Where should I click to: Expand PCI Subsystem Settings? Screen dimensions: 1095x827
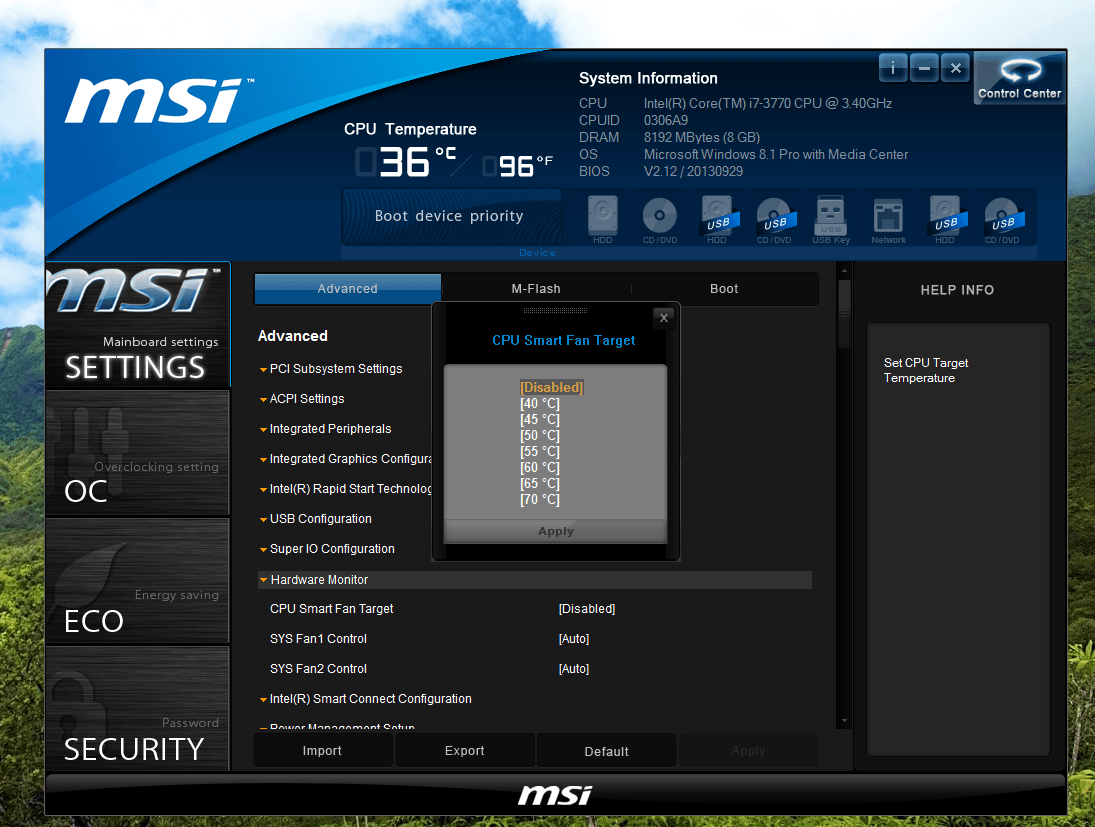click(x=330, y=369)
